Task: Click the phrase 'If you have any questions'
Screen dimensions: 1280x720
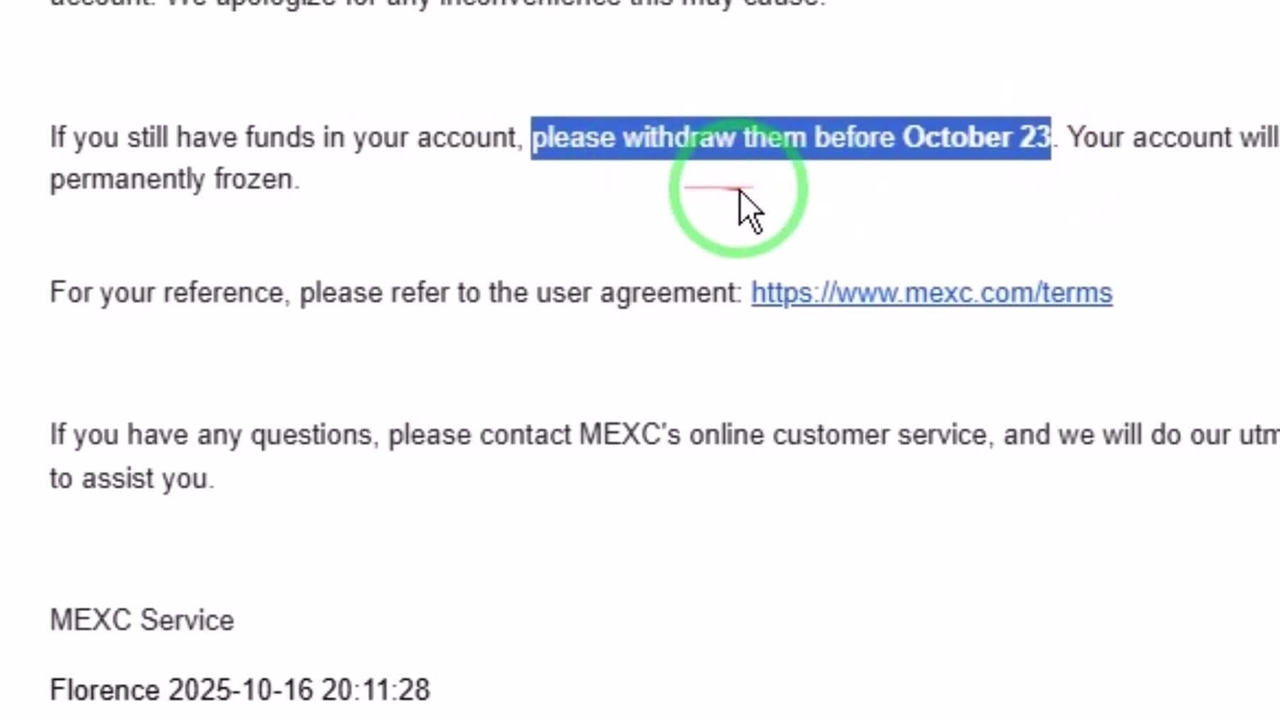Action: (211, 435)
